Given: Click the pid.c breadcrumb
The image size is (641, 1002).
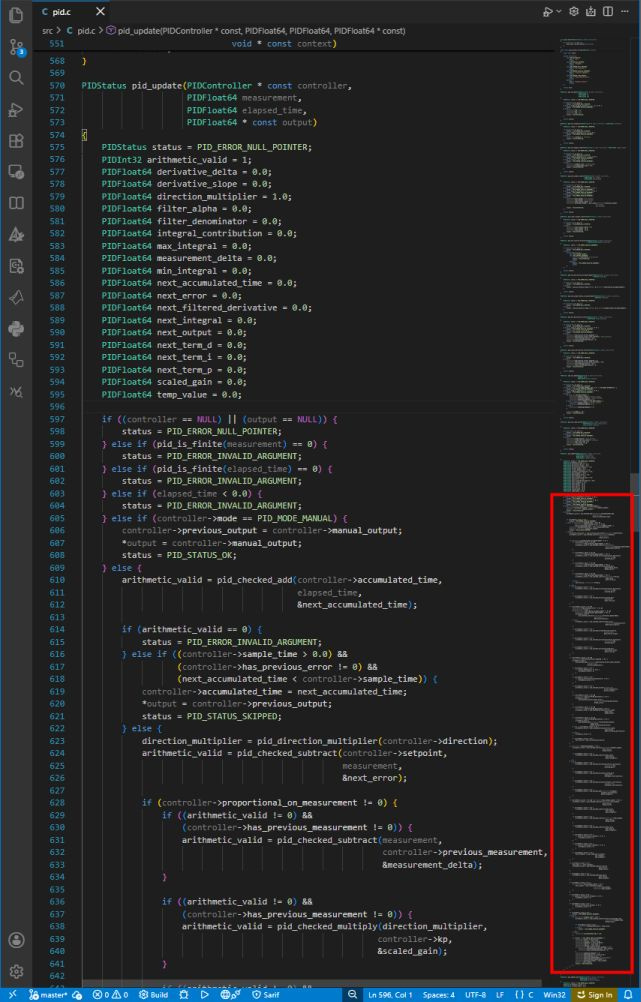Looking at the screenshot, I should tap(84, 30).
